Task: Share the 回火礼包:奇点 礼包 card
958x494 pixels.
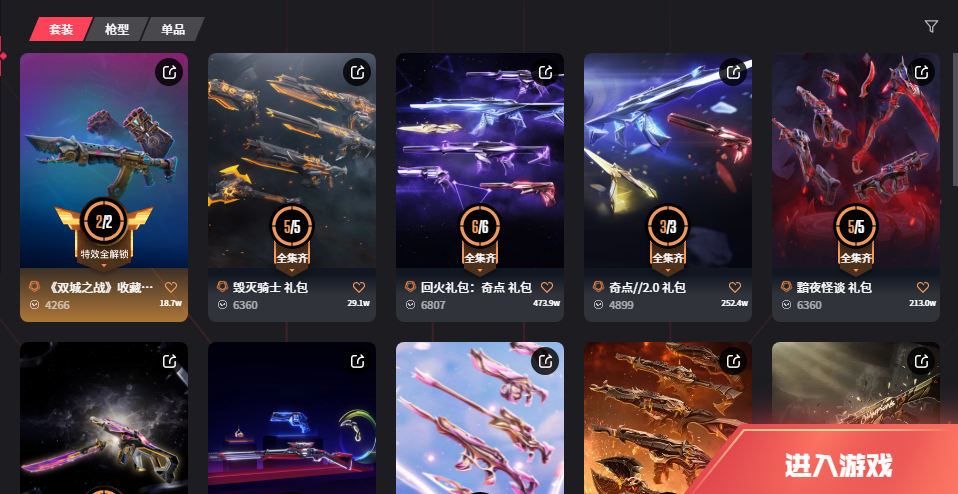Action: pos(546,73)
